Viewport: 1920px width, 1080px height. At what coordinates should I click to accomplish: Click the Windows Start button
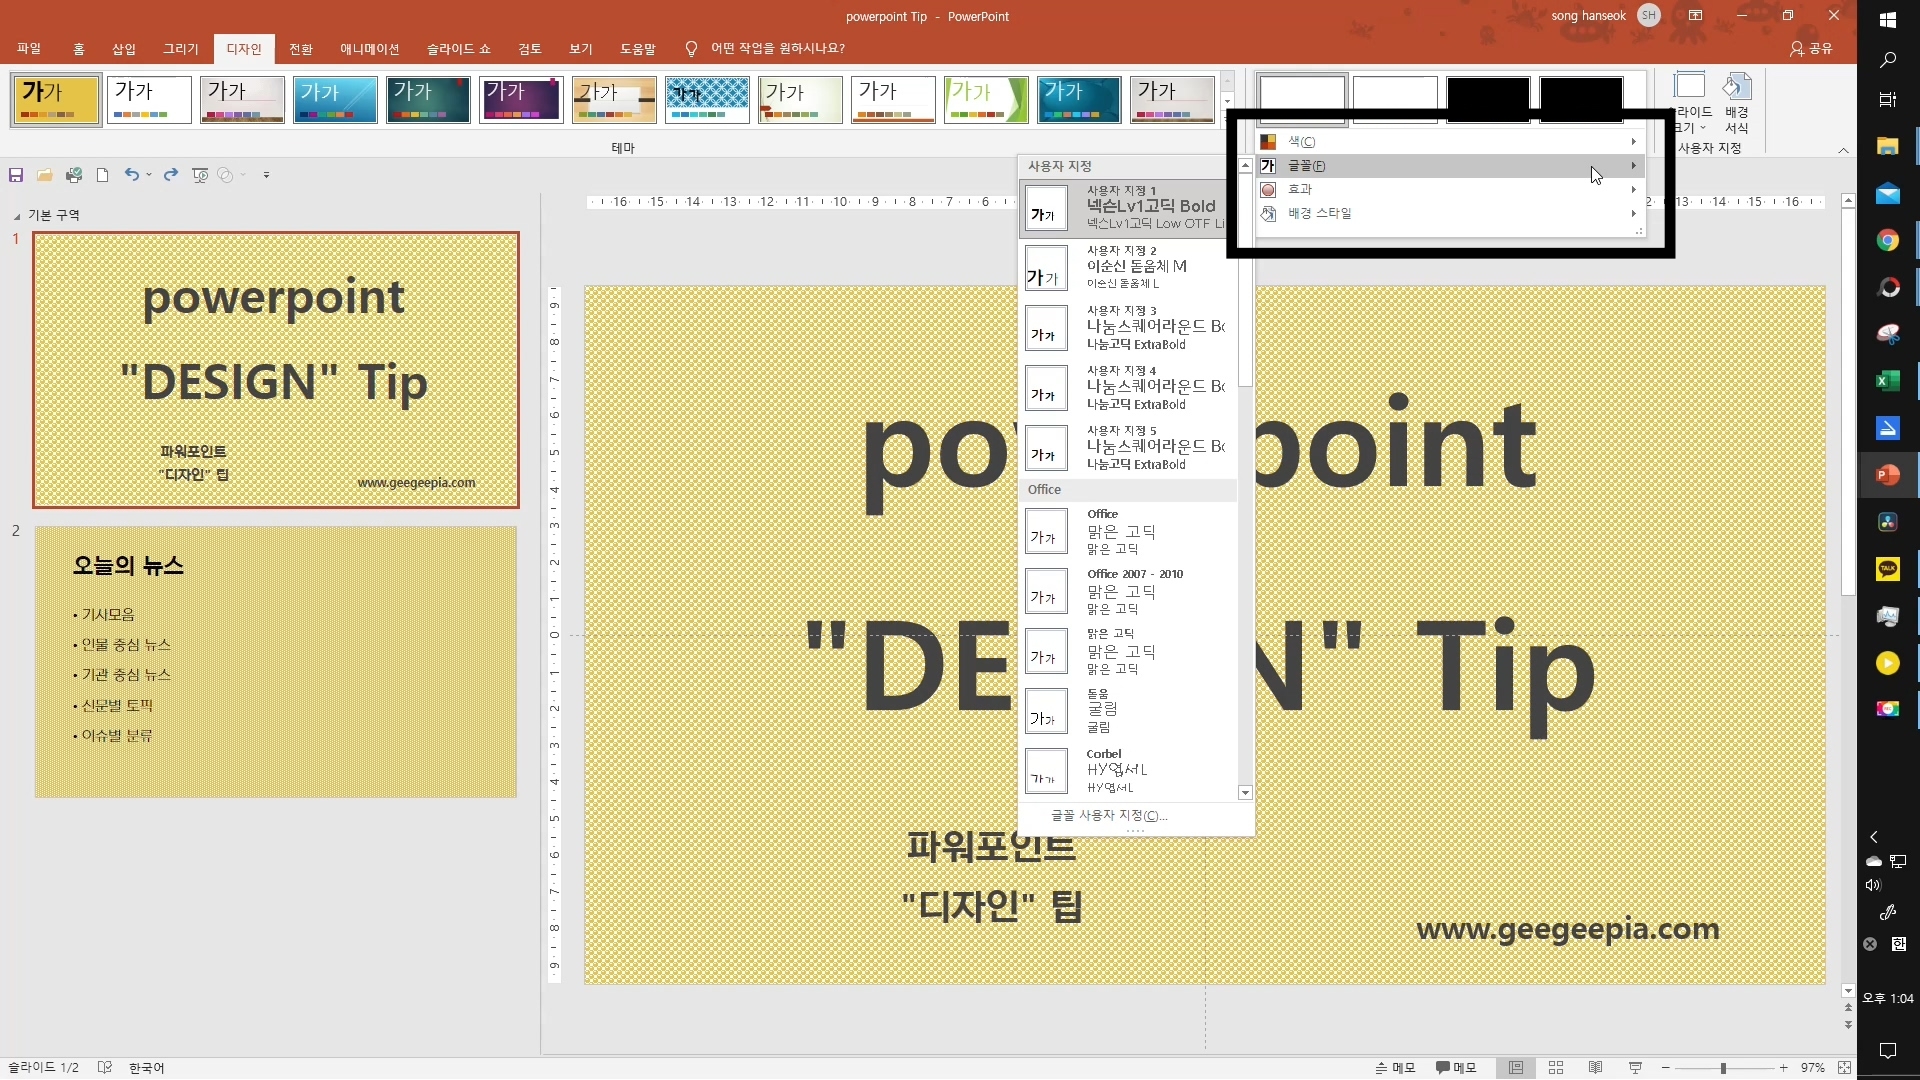click(1888, 20)
